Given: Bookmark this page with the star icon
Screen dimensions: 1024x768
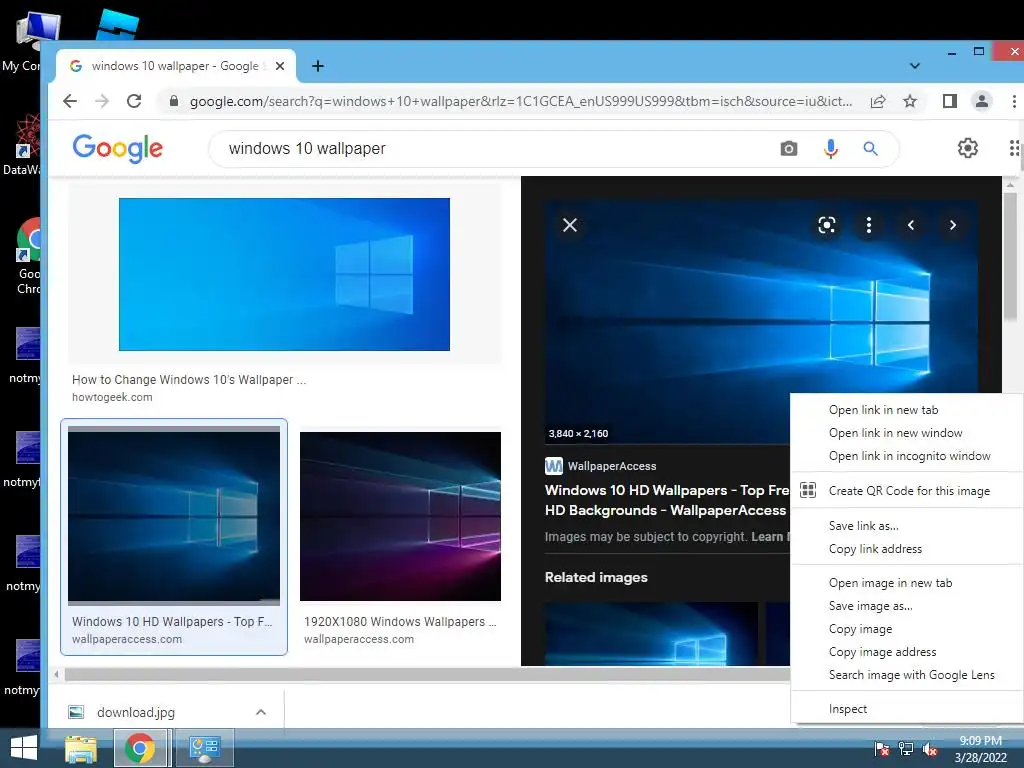Looking at the screenshot, I should click(910, 101).
